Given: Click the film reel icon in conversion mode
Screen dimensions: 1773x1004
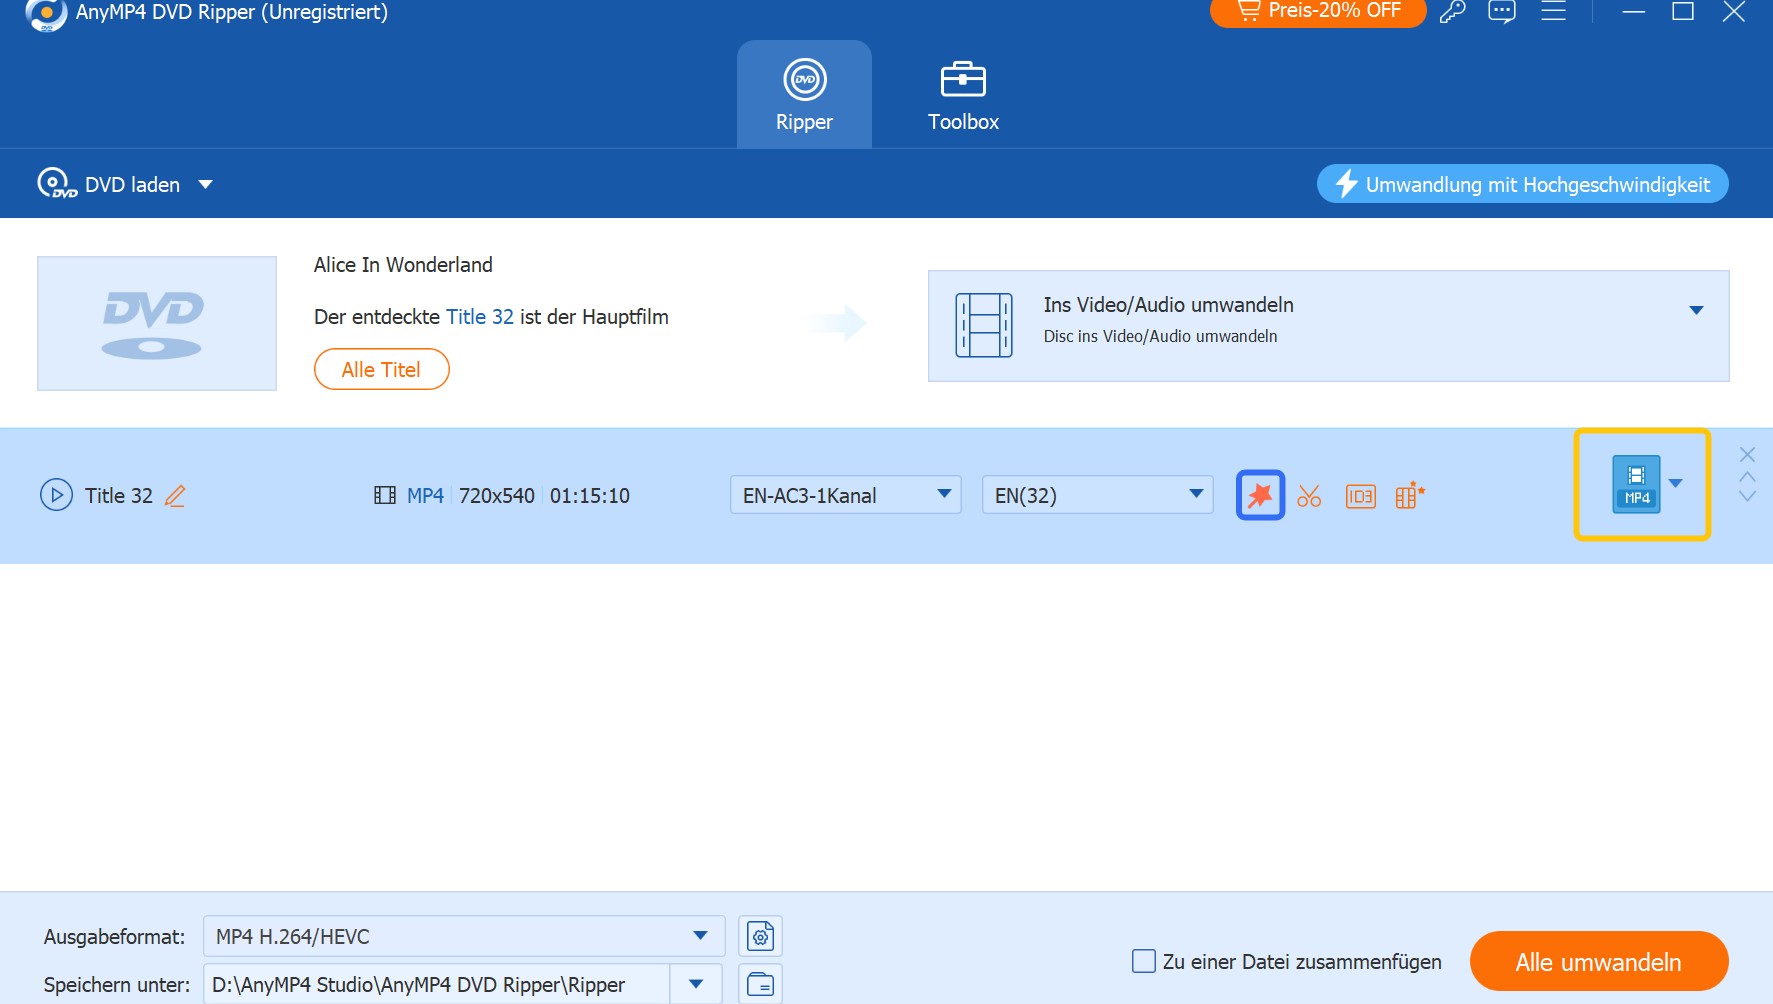Looking at the screenshot, I should click(984, 325).
